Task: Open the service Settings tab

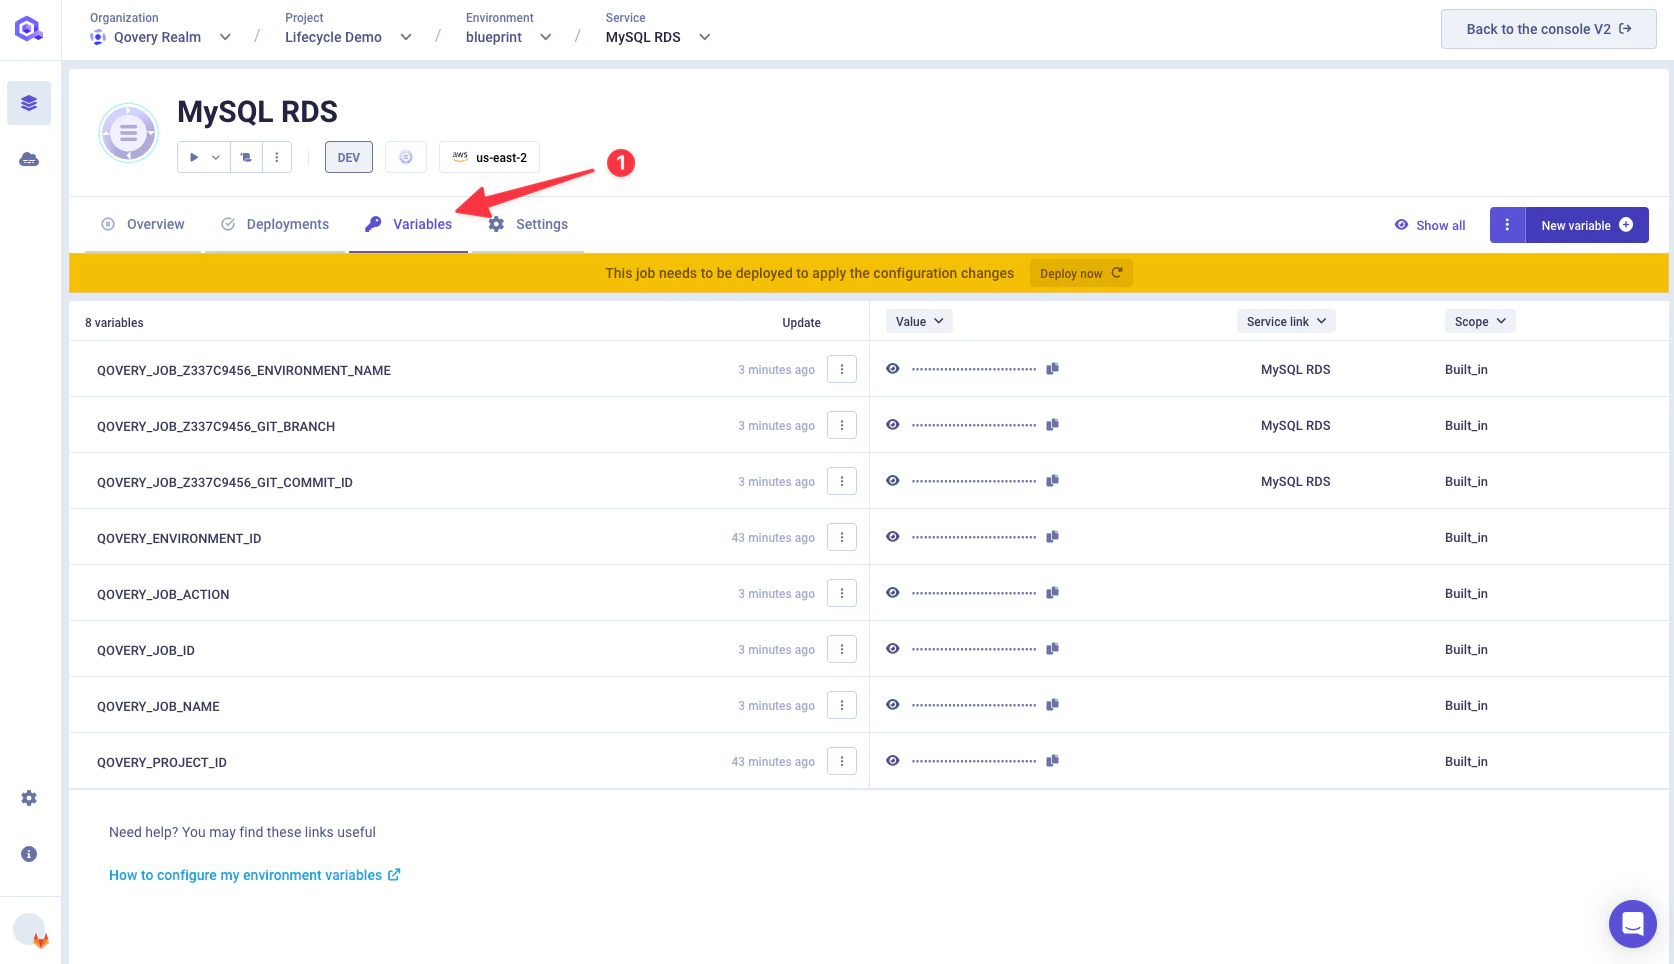Action: tap(528, 224)
